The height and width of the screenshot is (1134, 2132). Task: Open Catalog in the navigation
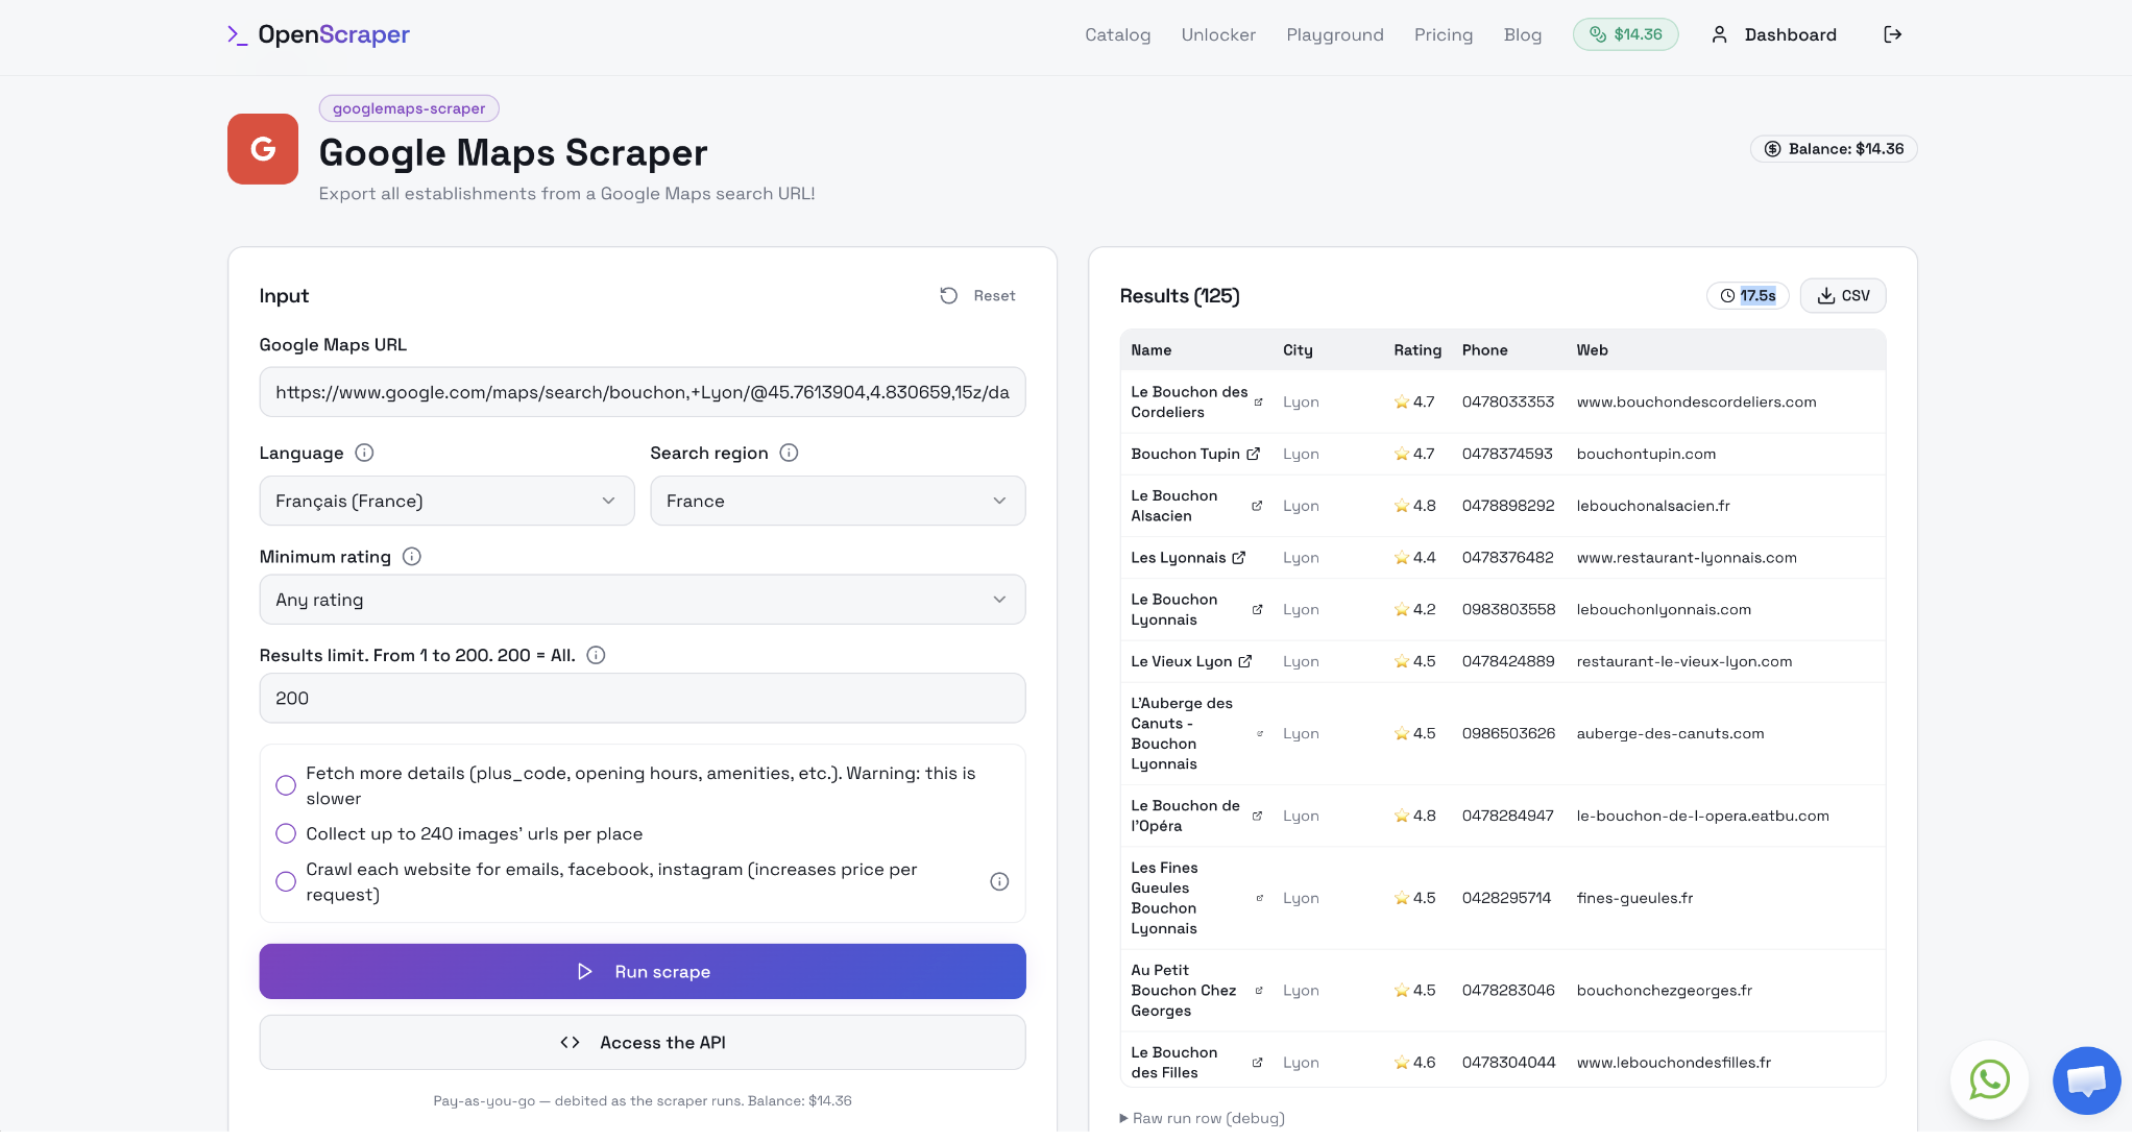pyautogui.click(x=1118, y=35)
